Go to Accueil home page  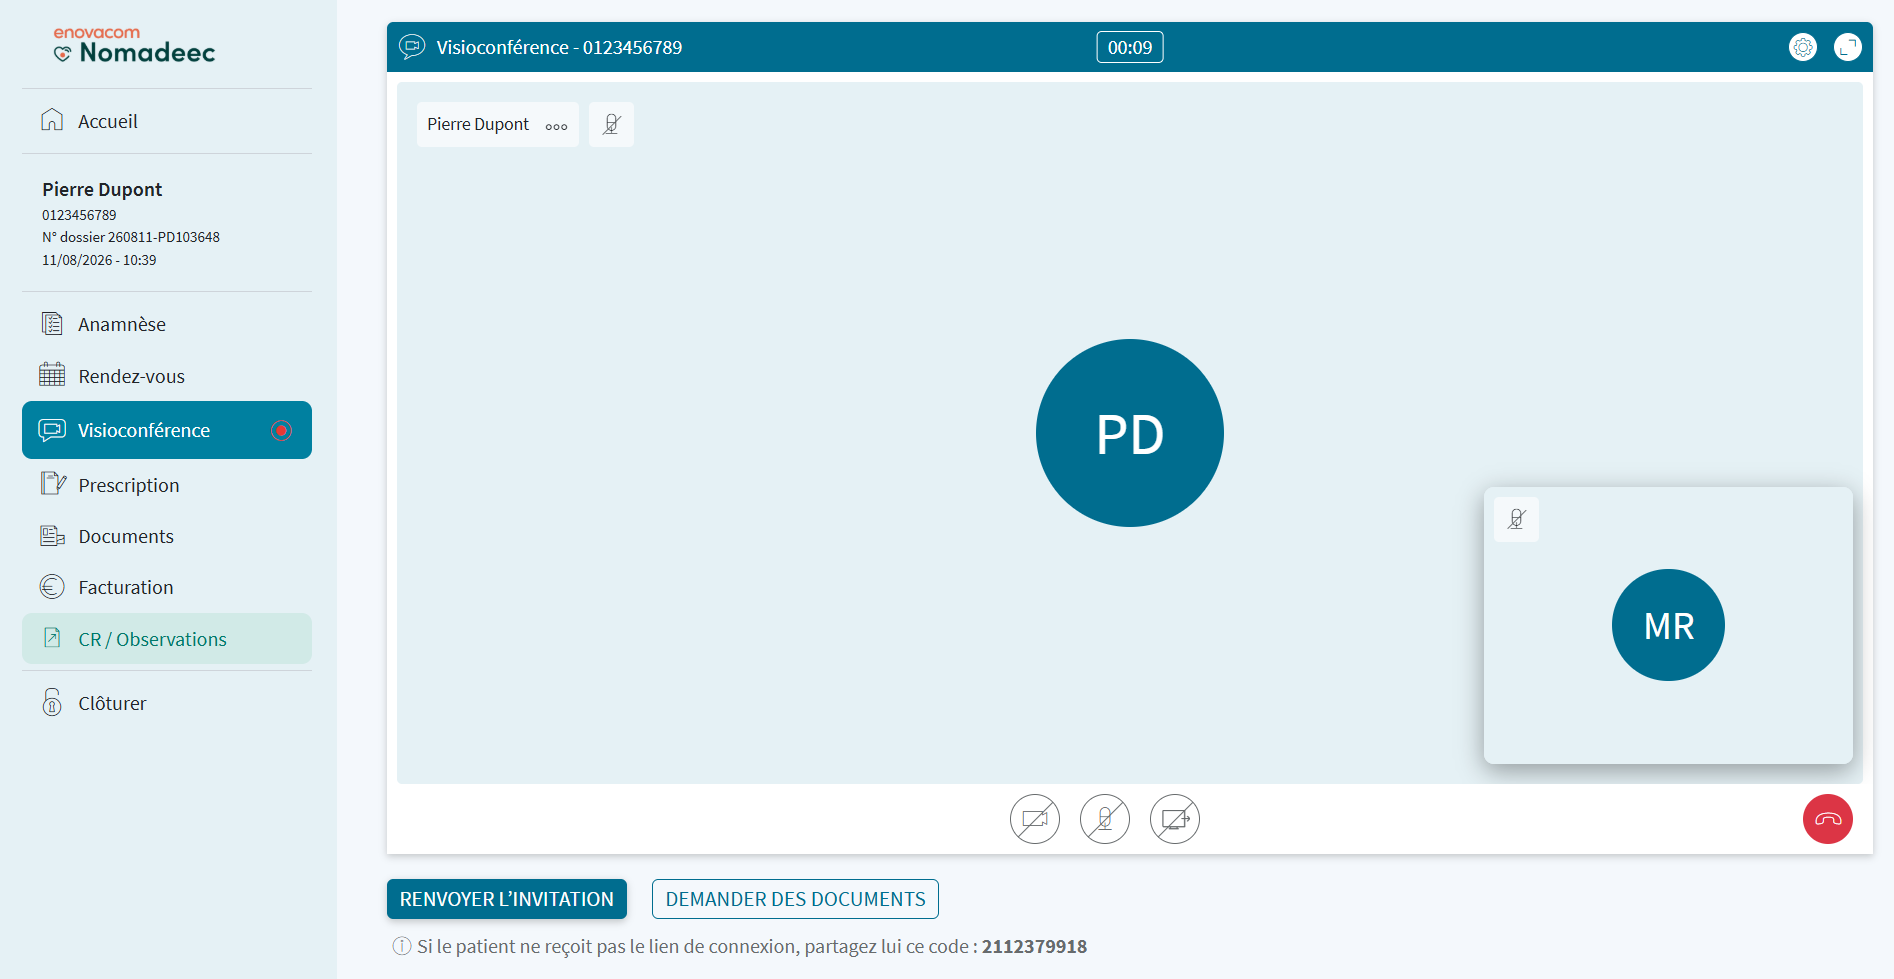click(x=167, y=121)
